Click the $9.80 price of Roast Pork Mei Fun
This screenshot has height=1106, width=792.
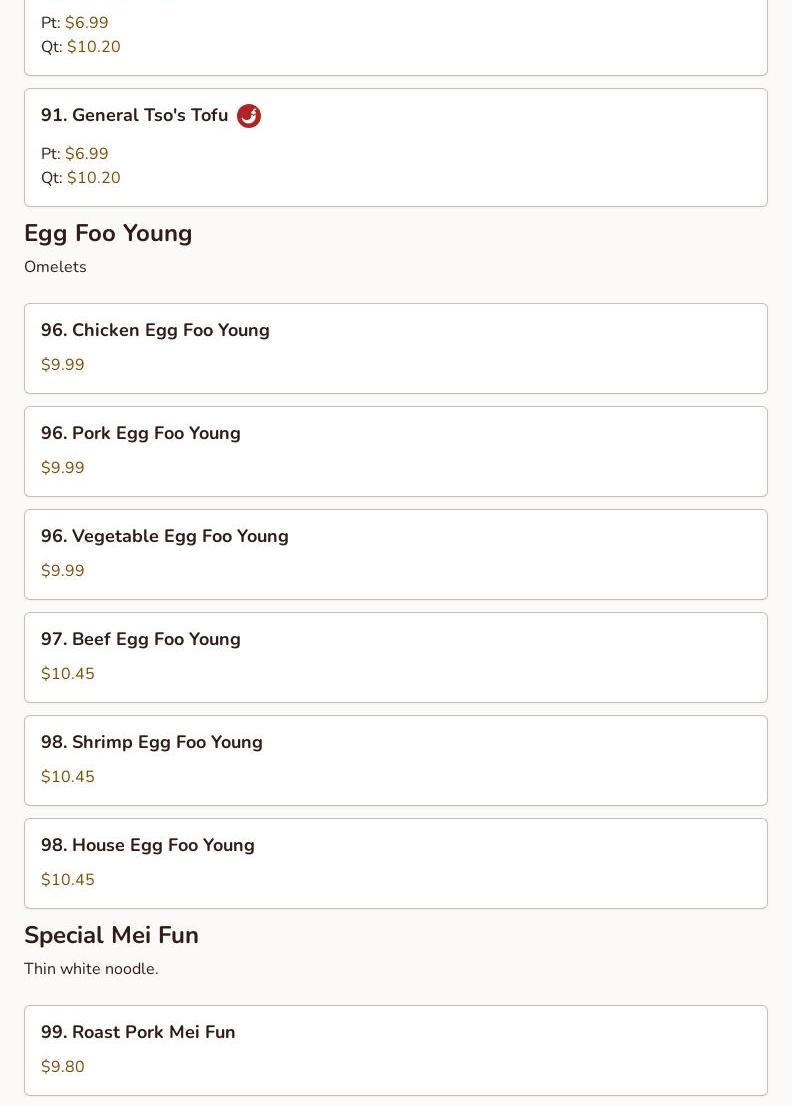point(63,1067)
